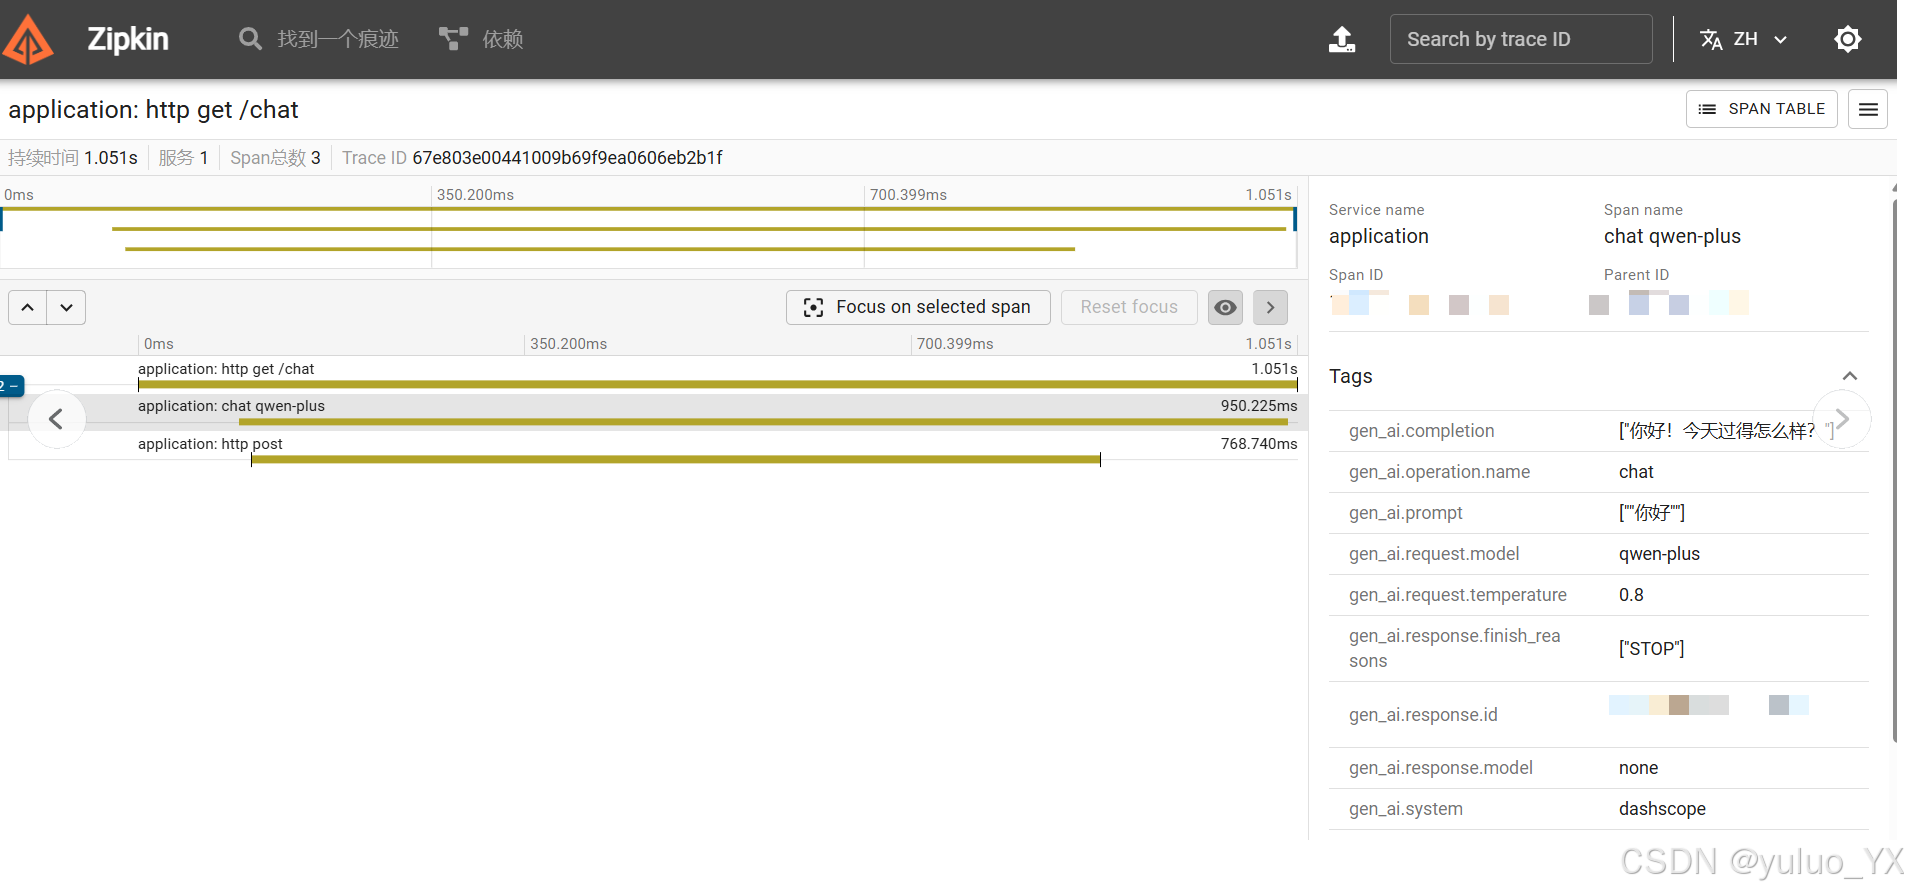Click the search magnifier icon
The height and width of the screenshot is (893, 1908).
tap(250, 39)
